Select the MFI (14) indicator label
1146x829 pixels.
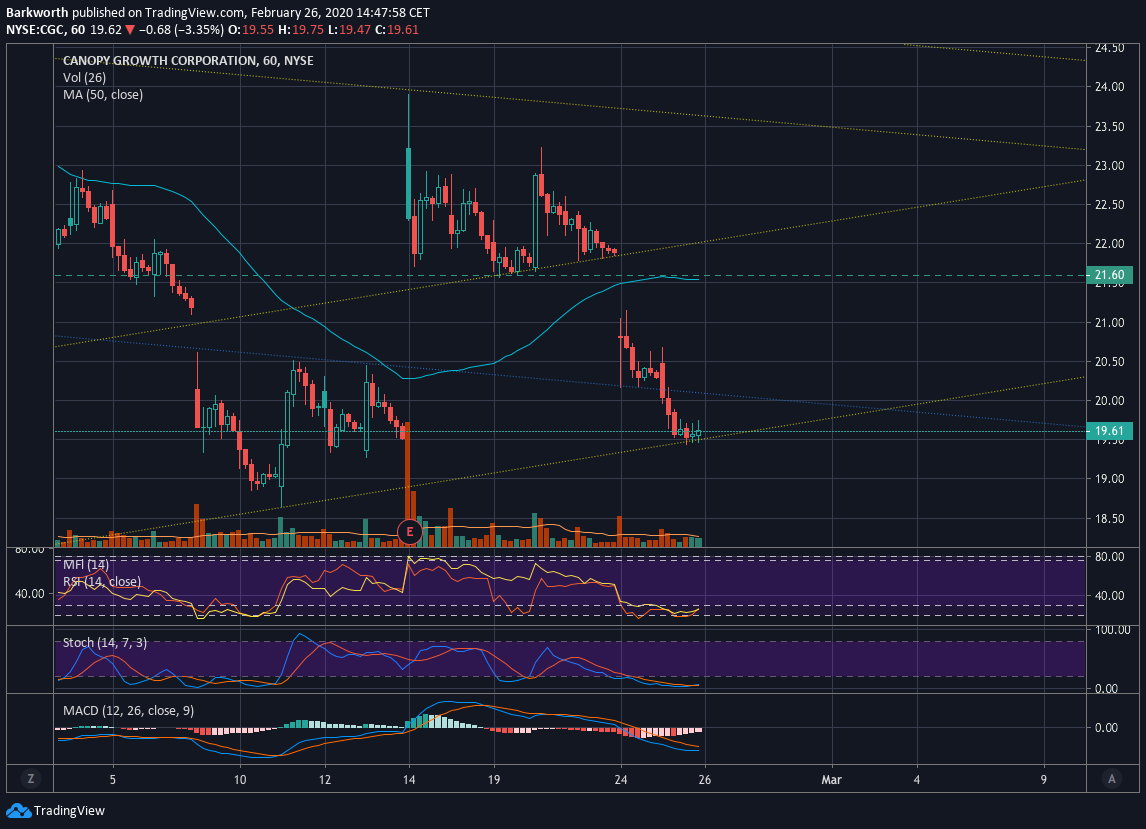[x=86, y=564]
